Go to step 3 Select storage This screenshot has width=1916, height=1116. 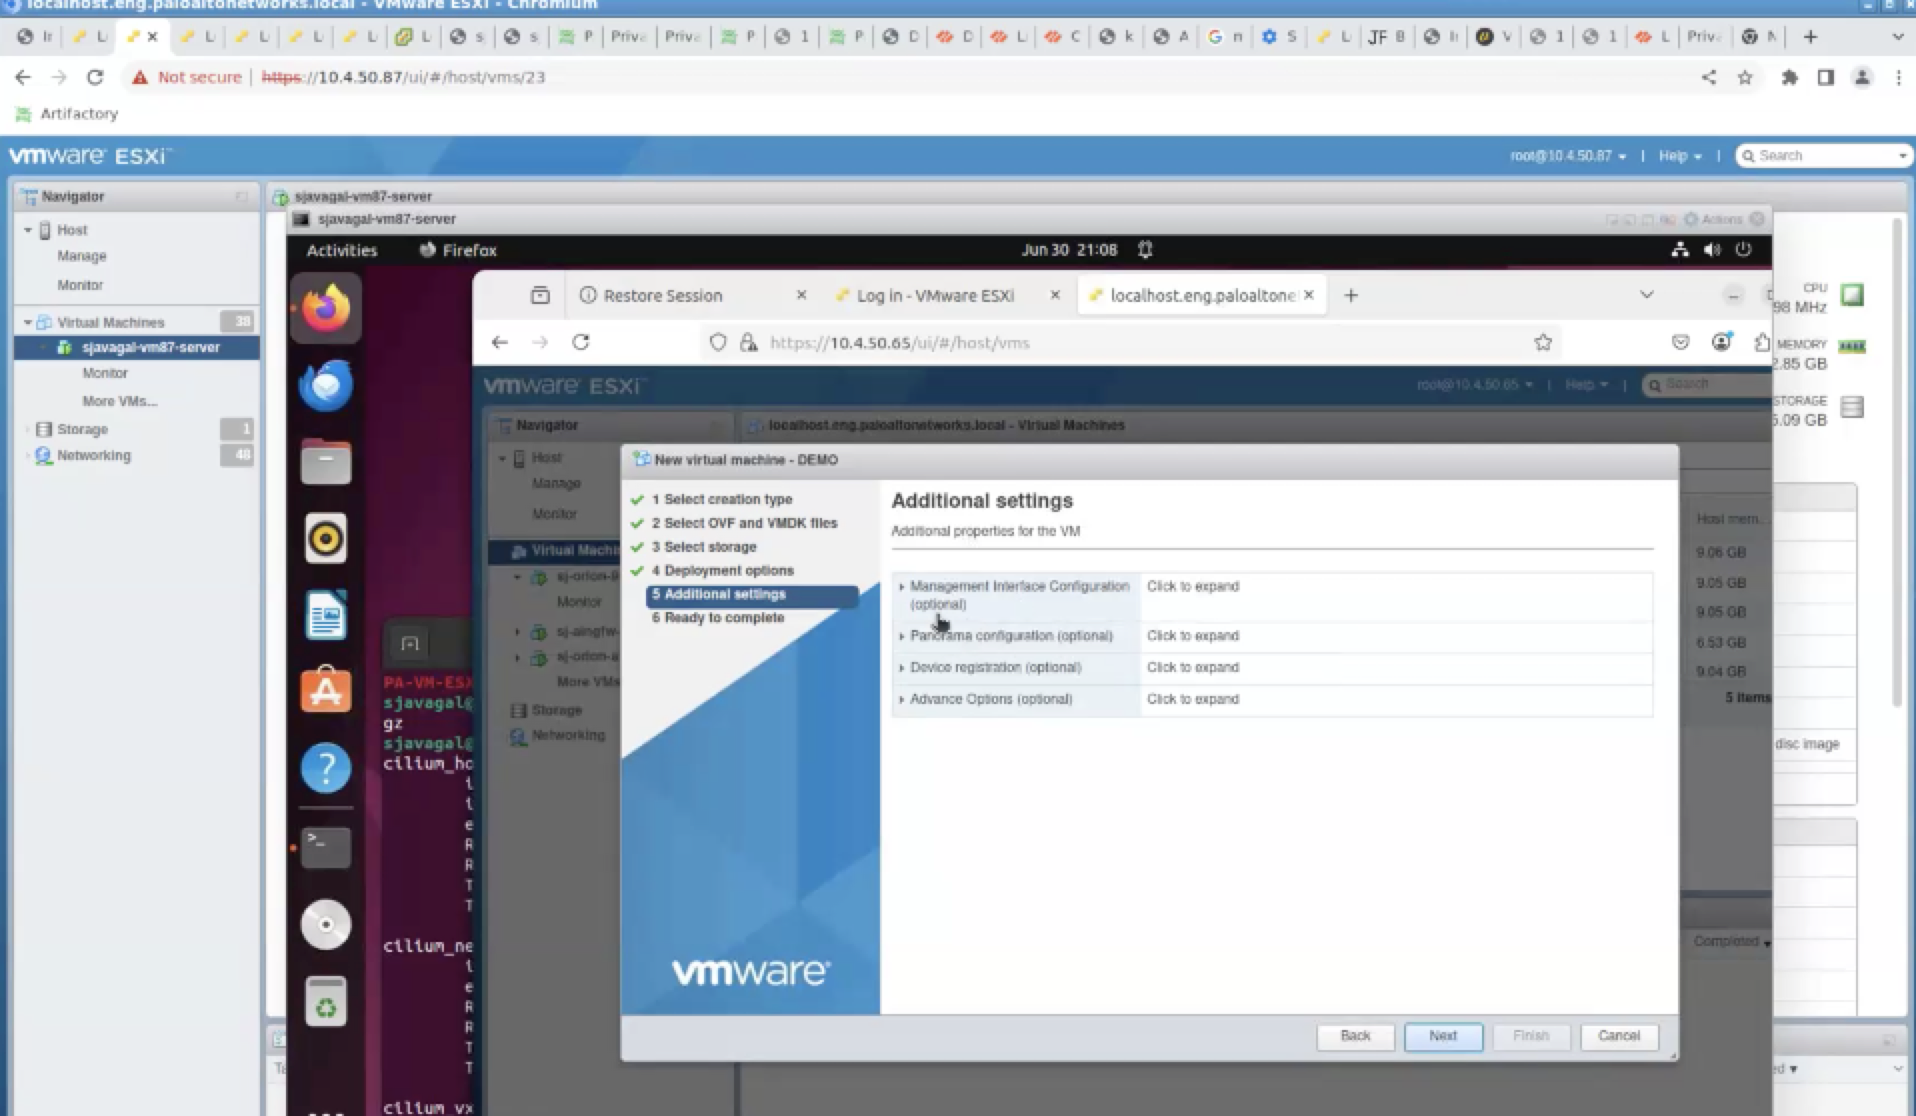pos(703,547)
